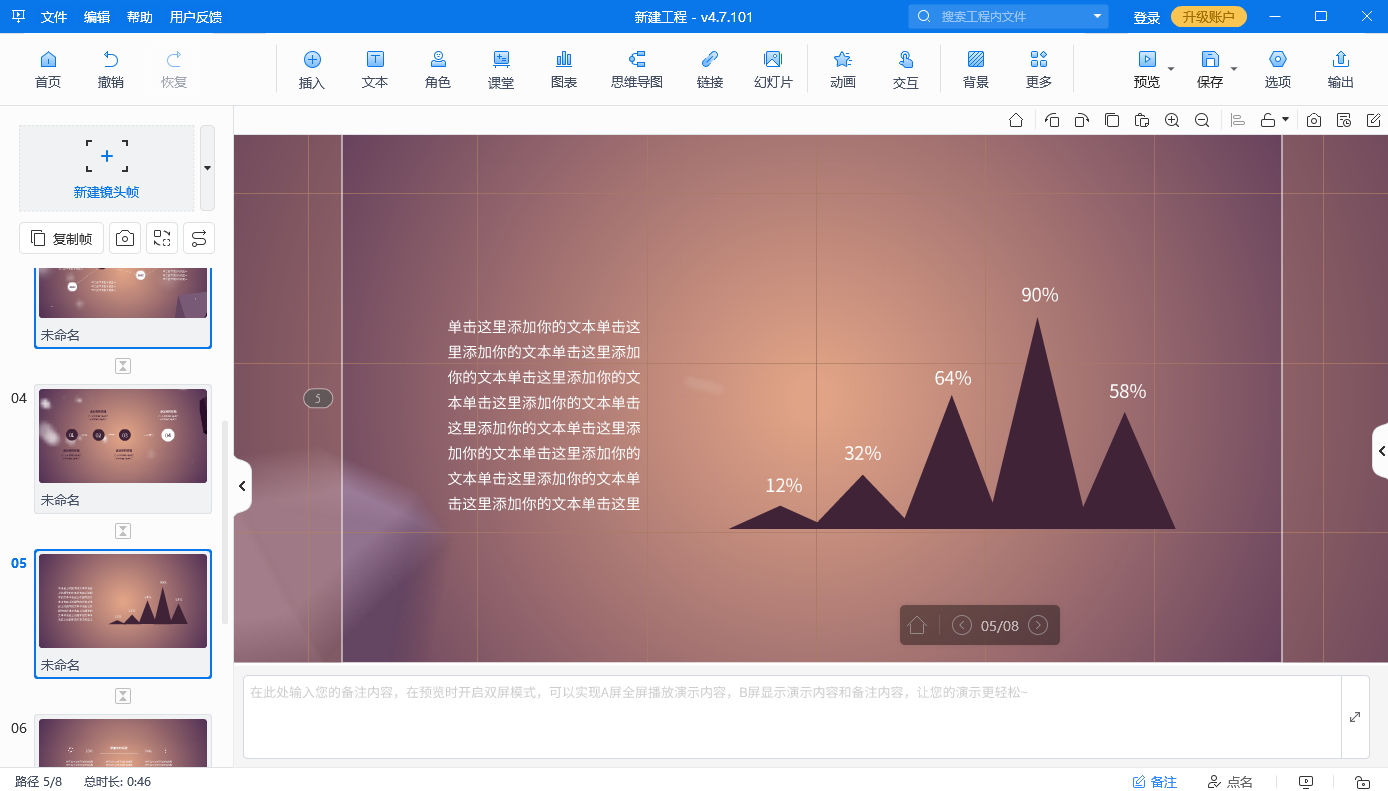Open the lock dropdown arrow

(x=1285, y=120)
